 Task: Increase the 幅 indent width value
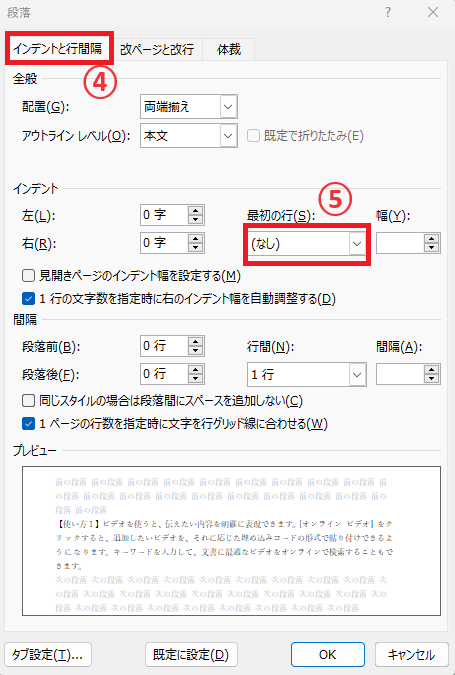[431, 239]
